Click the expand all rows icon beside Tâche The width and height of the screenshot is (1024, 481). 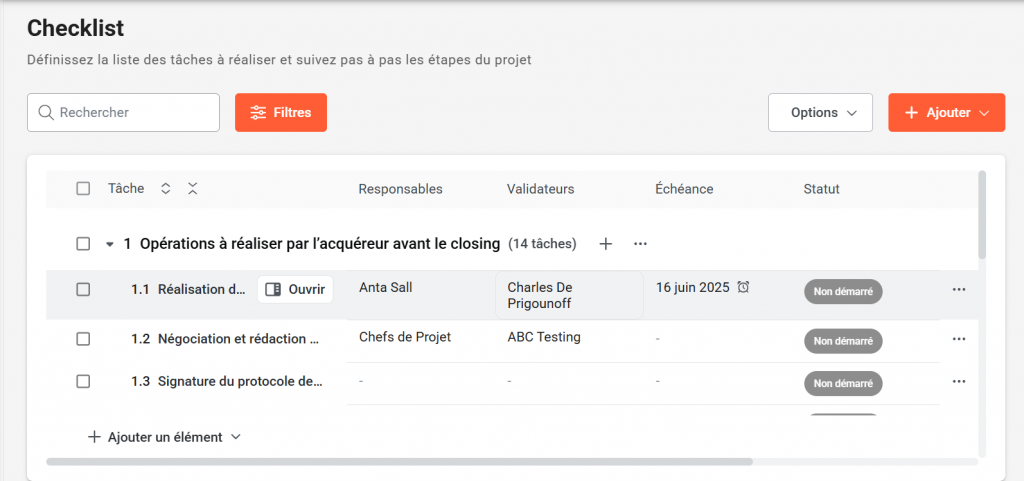pyautogui.click(x=166, y=188)
